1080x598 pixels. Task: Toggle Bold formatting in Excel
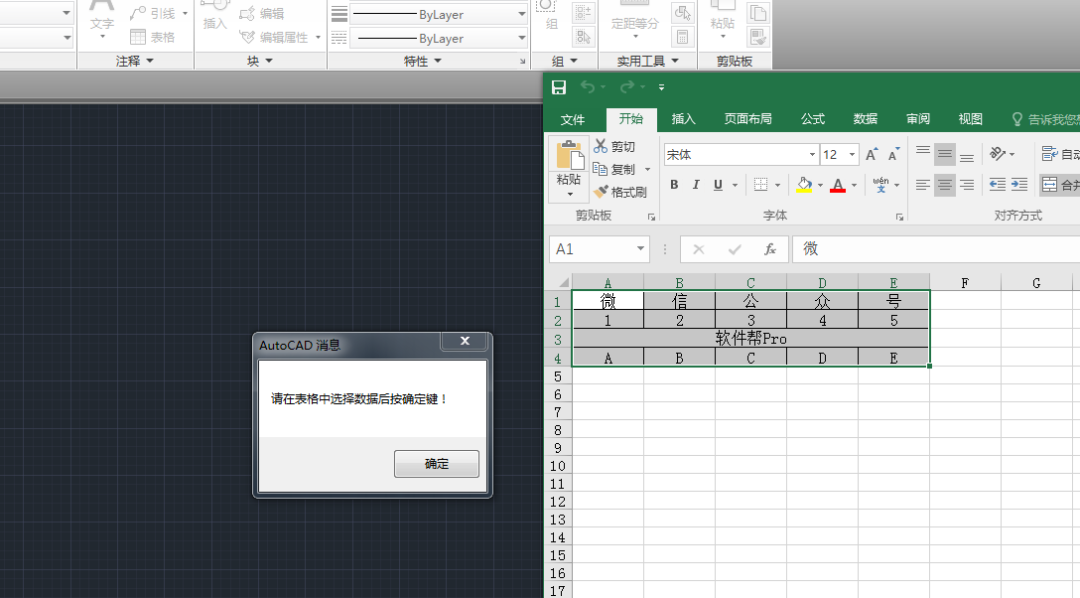pyautogui.click(x=674, y=184)
